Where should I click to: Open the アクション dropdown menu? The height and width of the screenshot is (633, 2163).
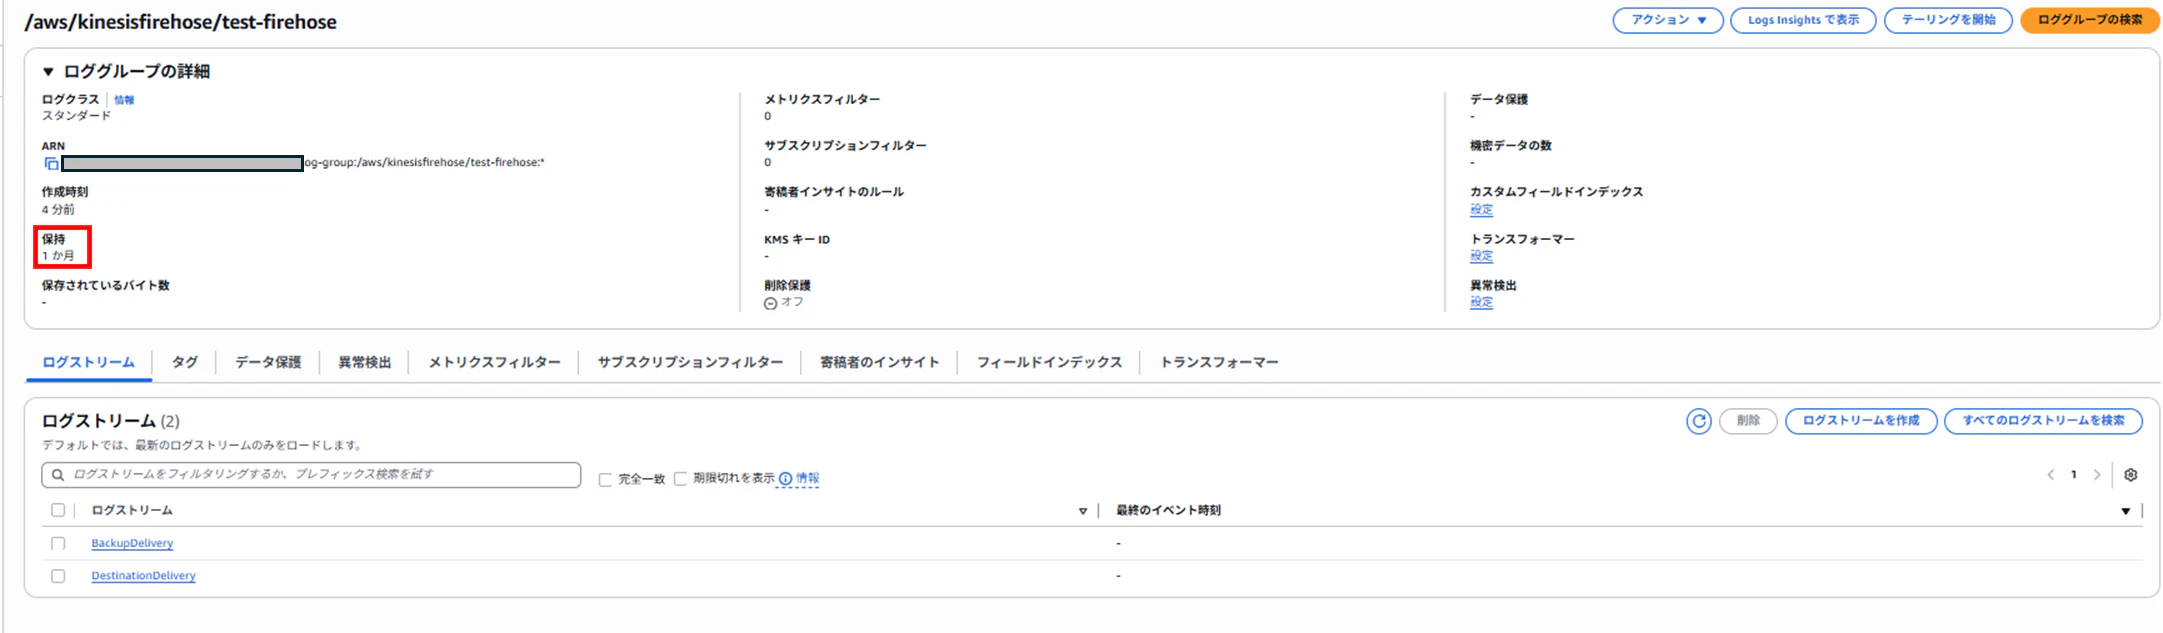click(x=1668, y=20)
